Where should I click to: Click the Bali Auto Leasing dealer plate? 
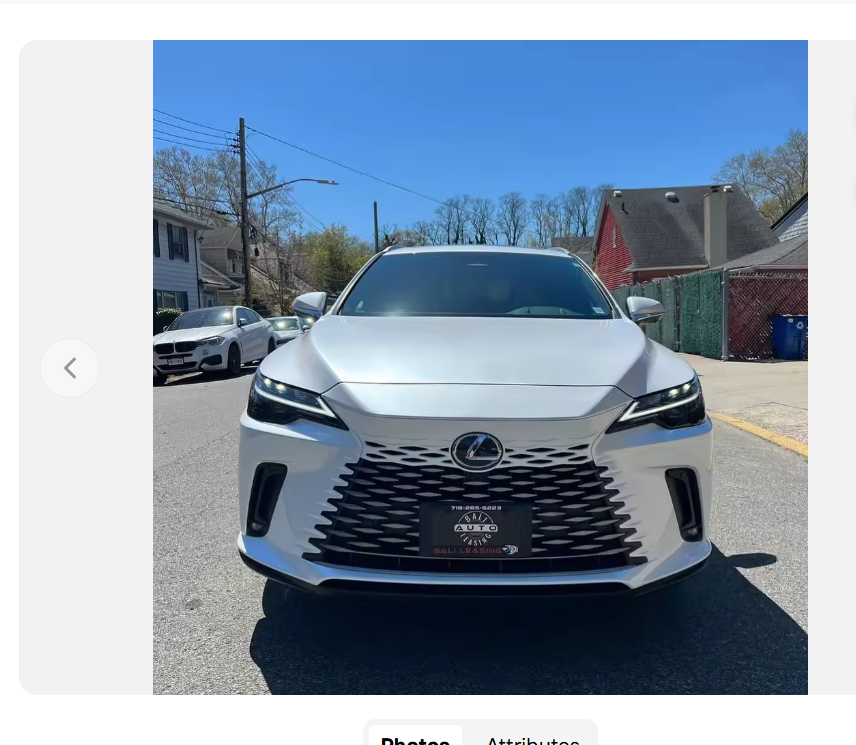click(475, 529)
